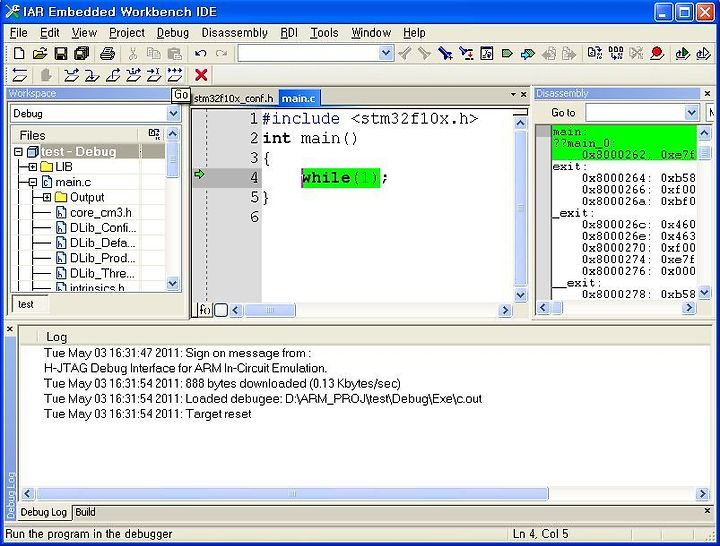This screenshot has height=546, width=720.
Task: Open the File menu
Action: tap(18, 33)
